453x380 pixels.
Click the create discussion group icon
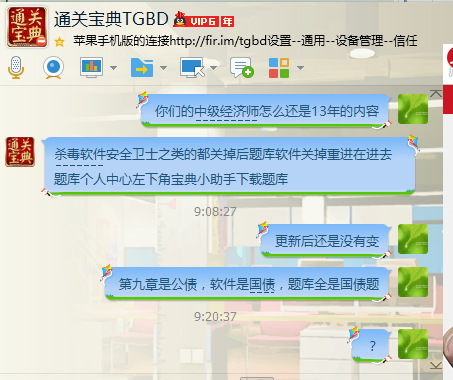(242, 67)
